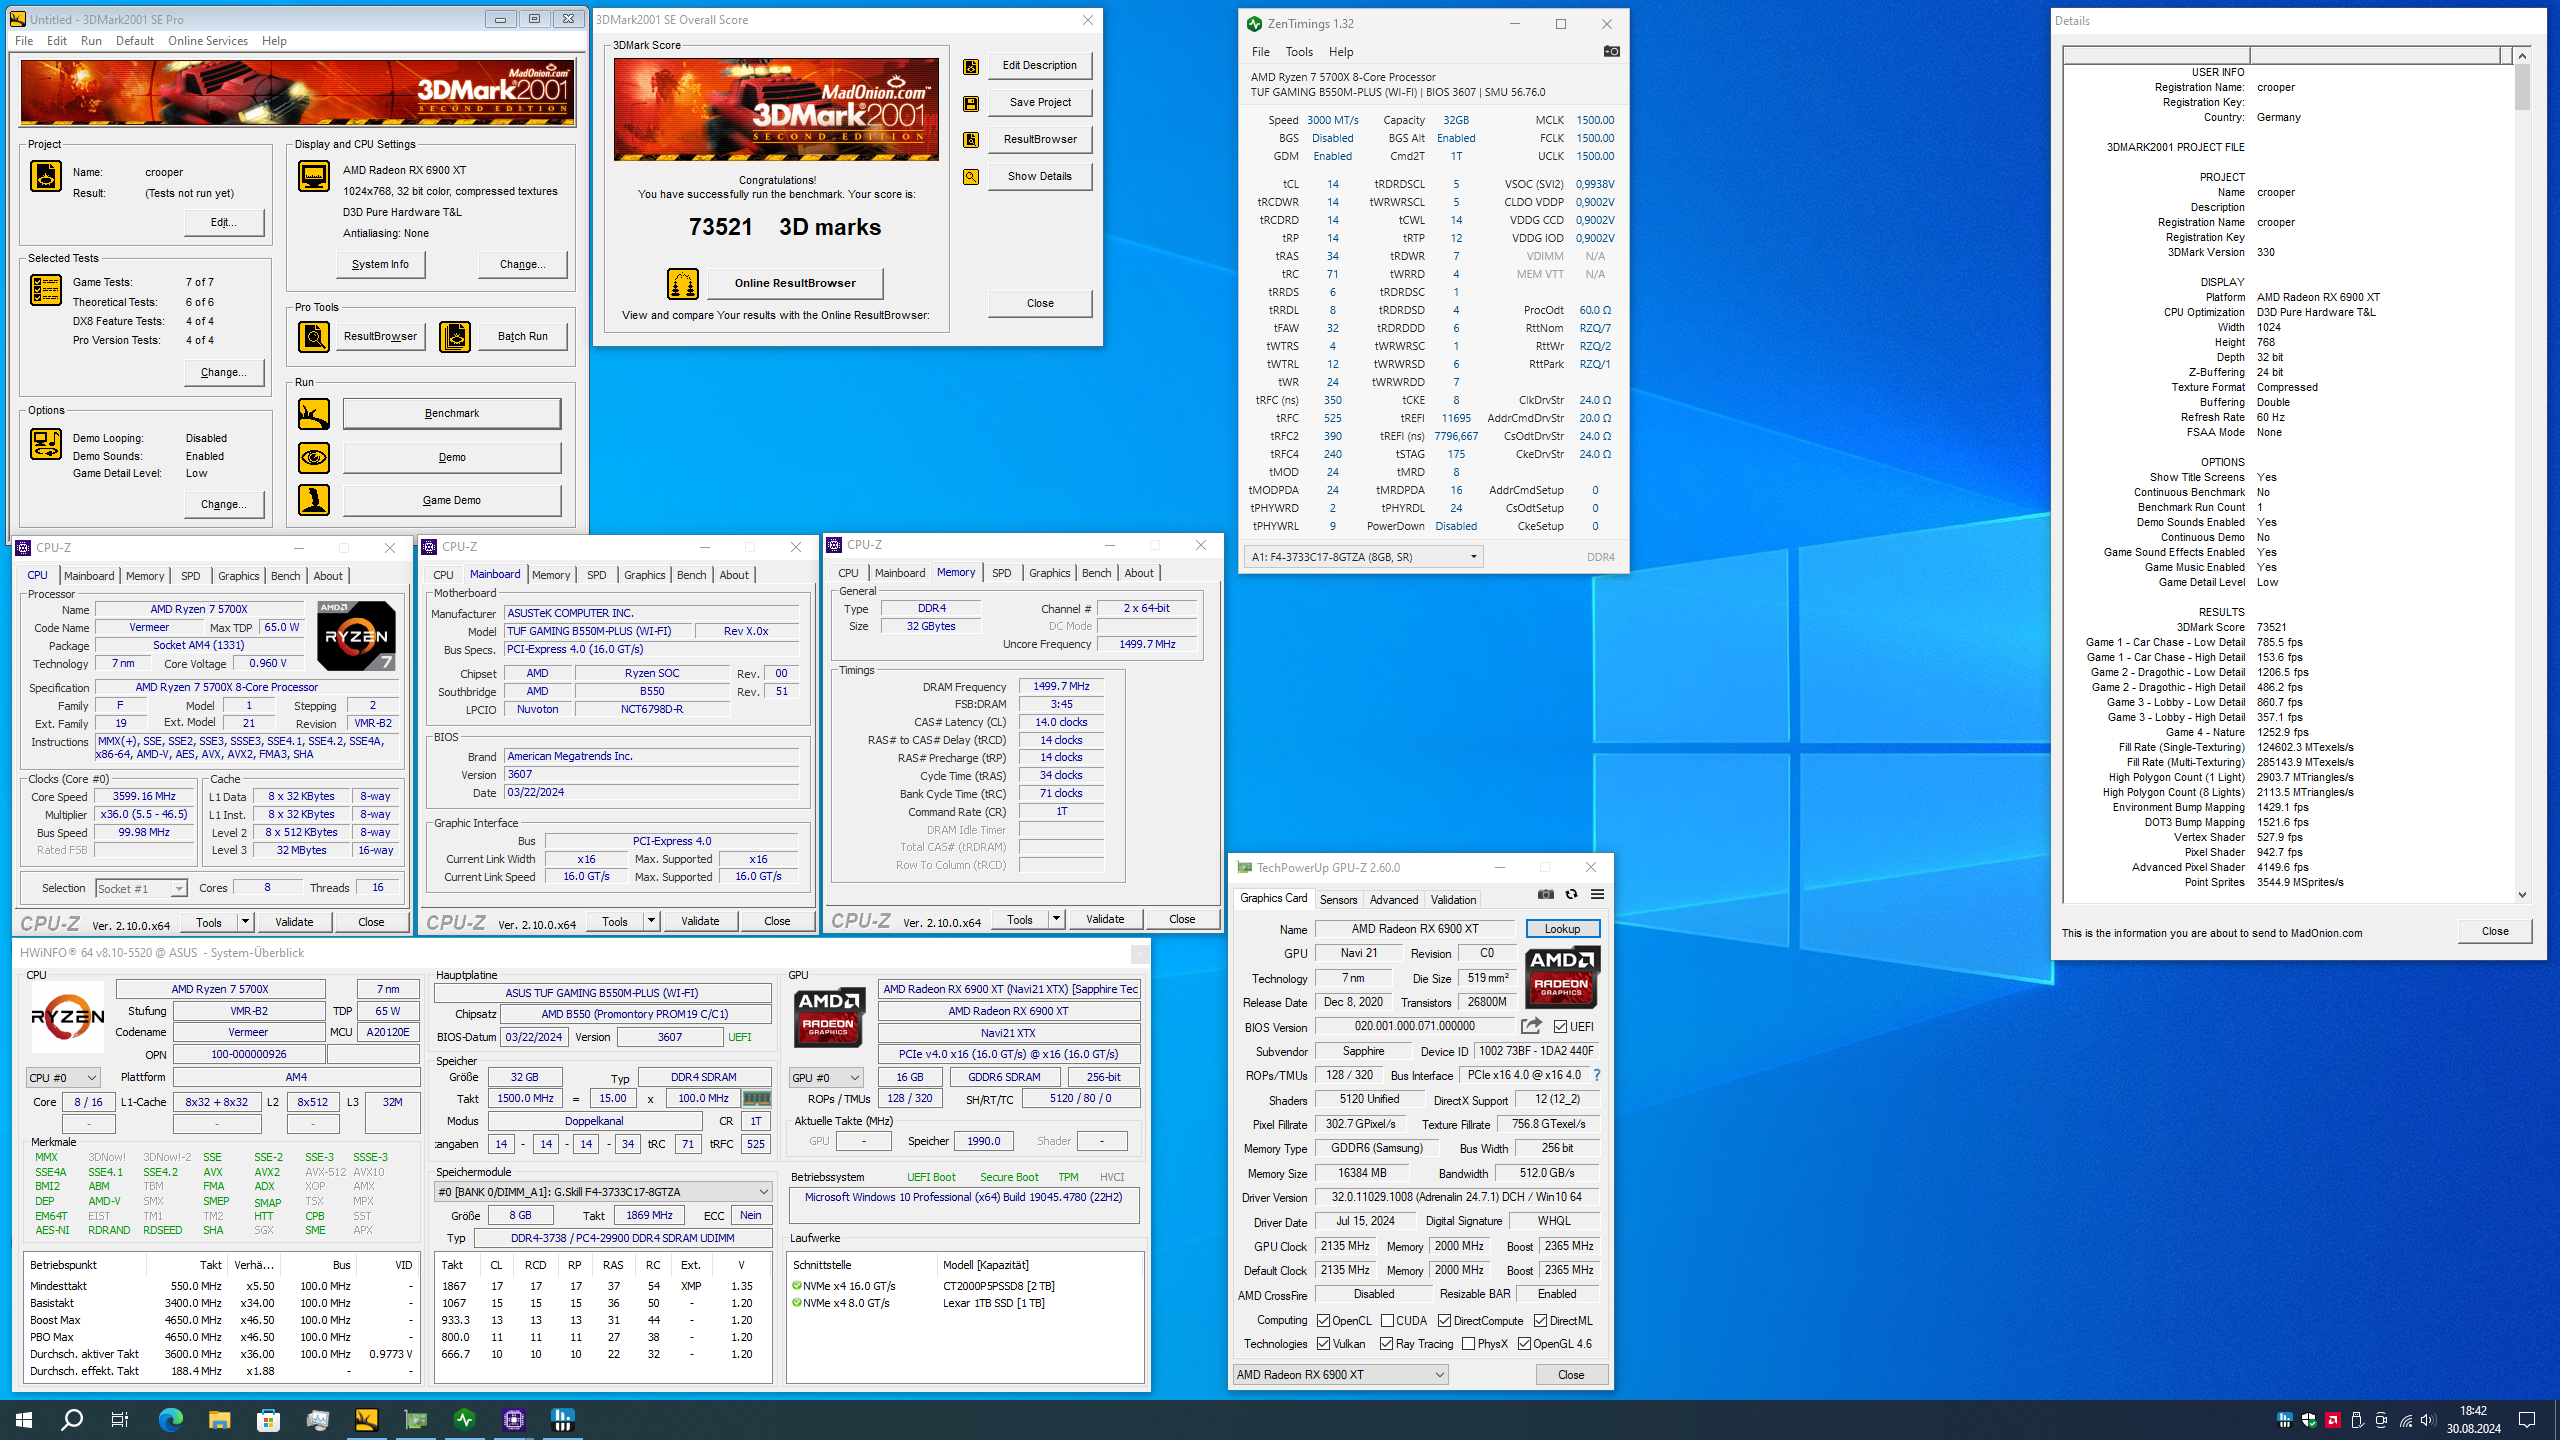This screenshot has width=2560, height=1440.
Task: Switch to Advanced tab in GPU-Z
Action: (1394, 900)
